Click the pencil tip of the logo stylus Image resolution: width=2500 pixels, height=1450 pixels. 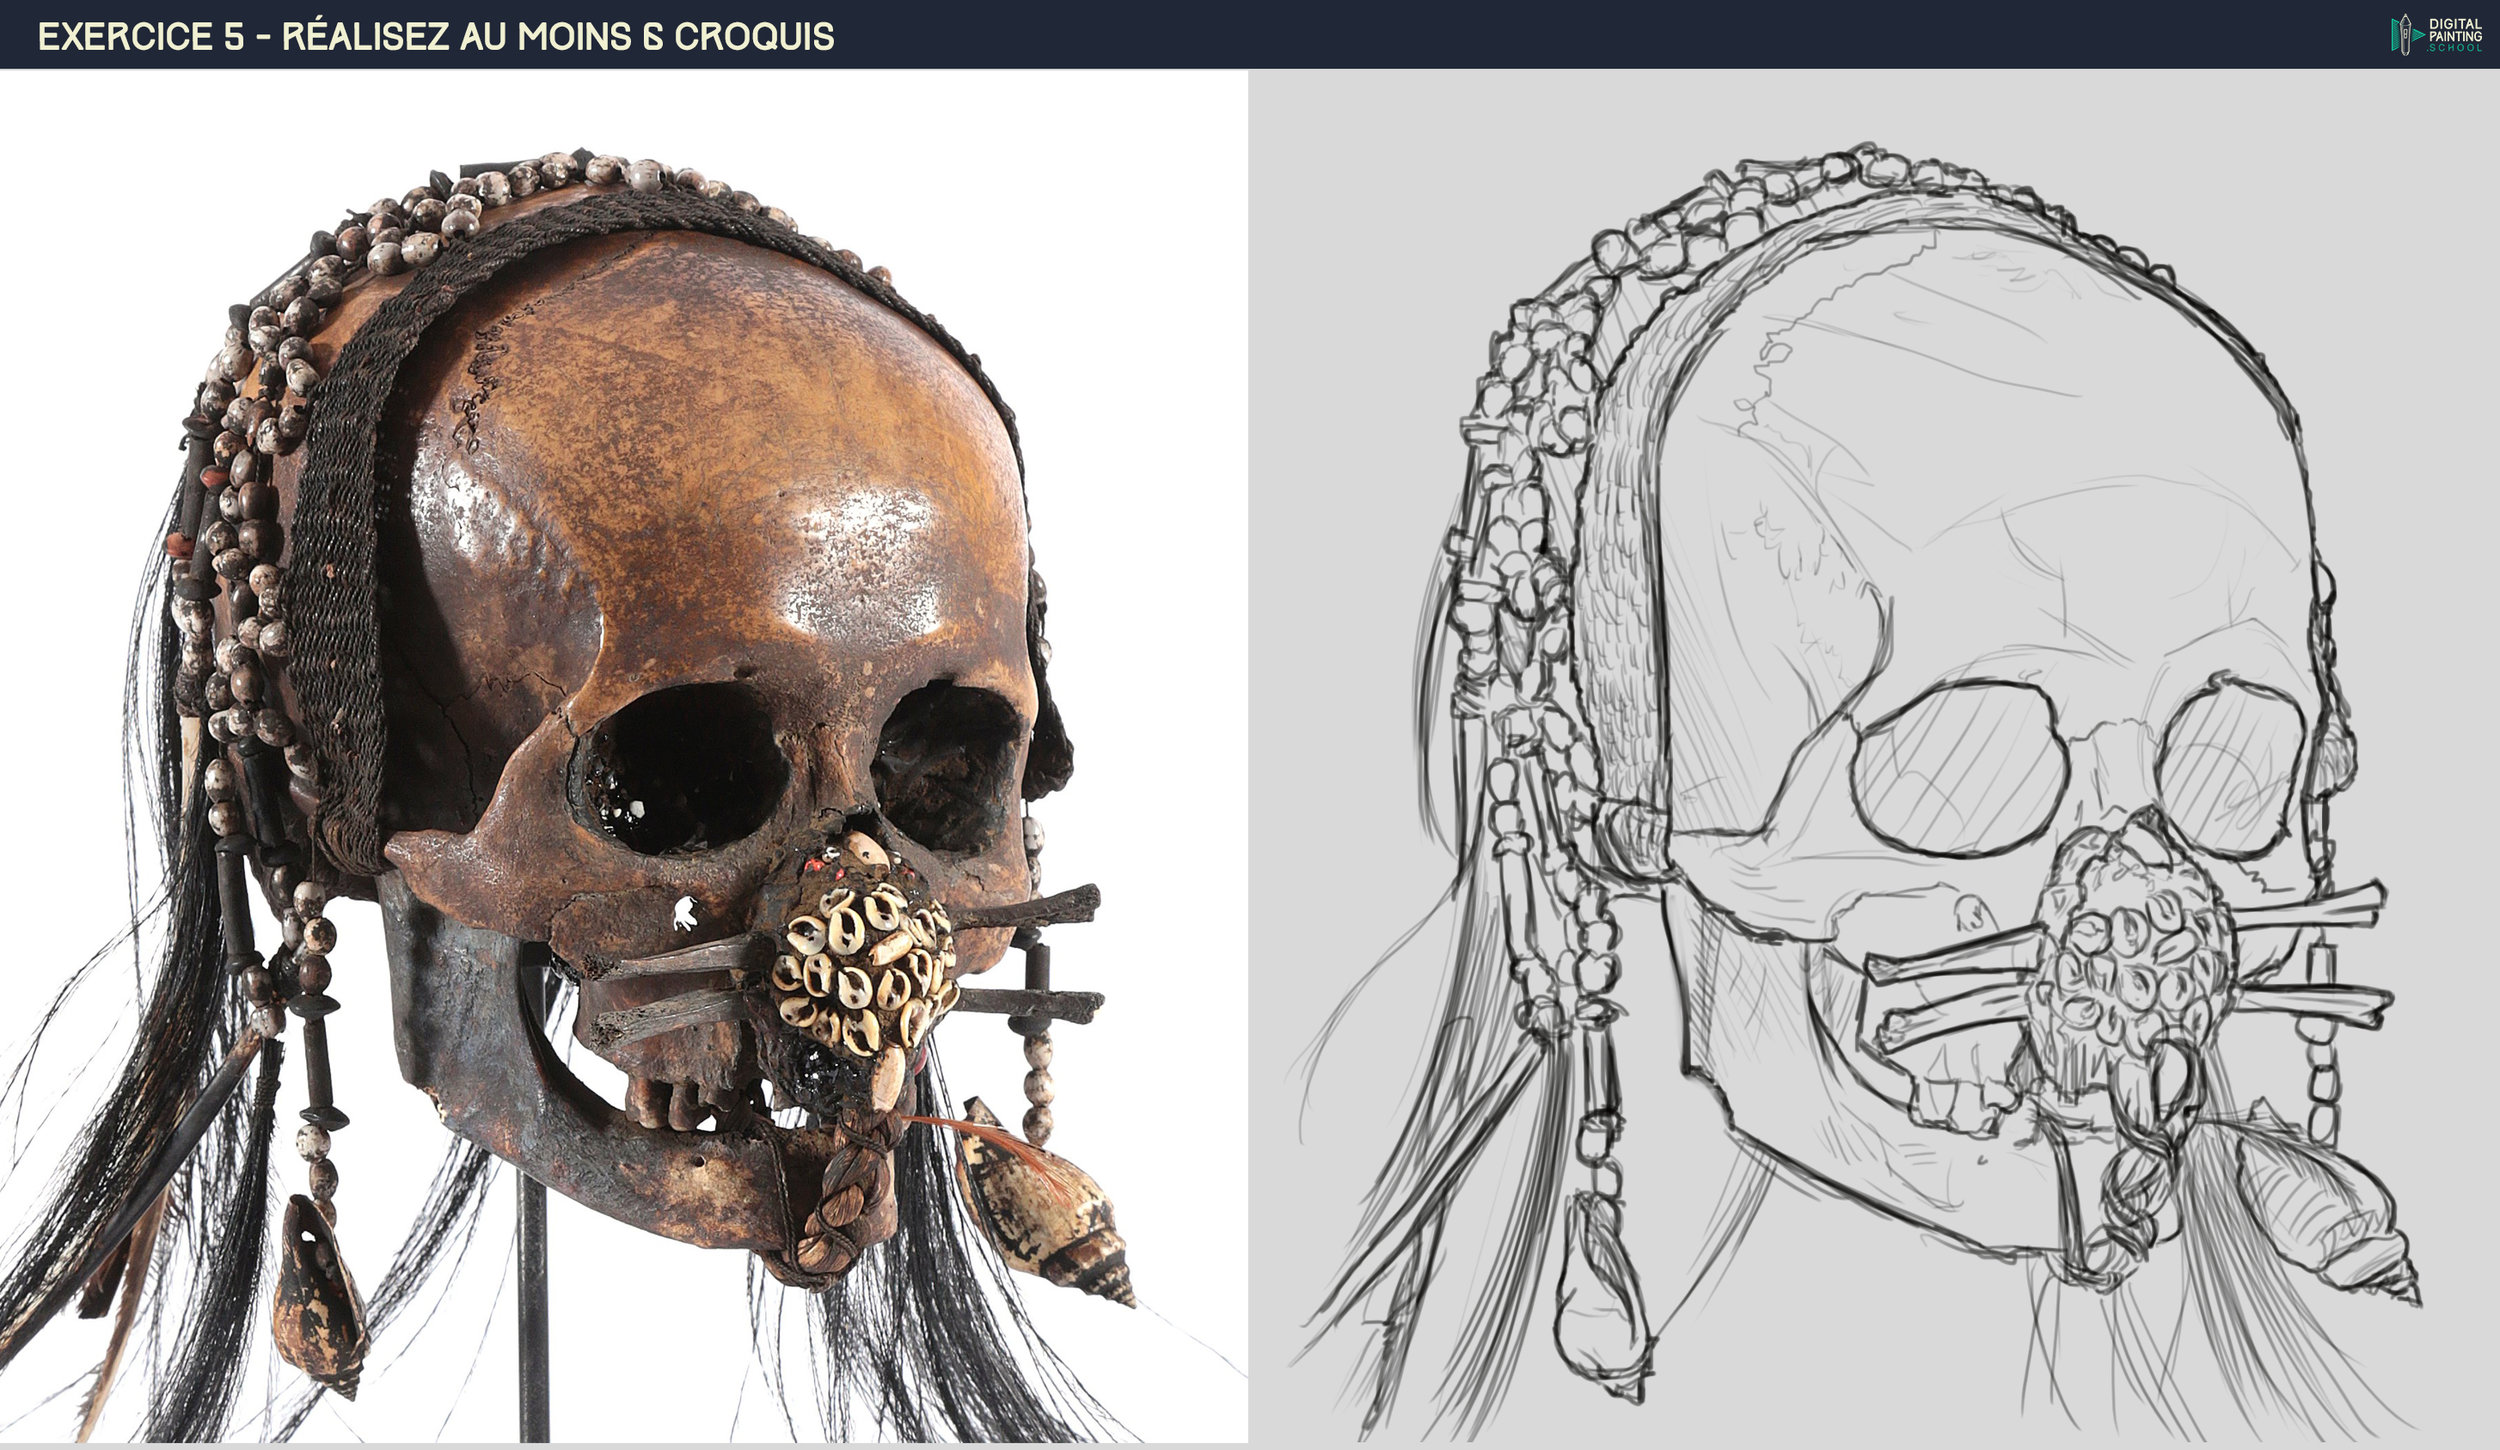(x=2406, y=14)
